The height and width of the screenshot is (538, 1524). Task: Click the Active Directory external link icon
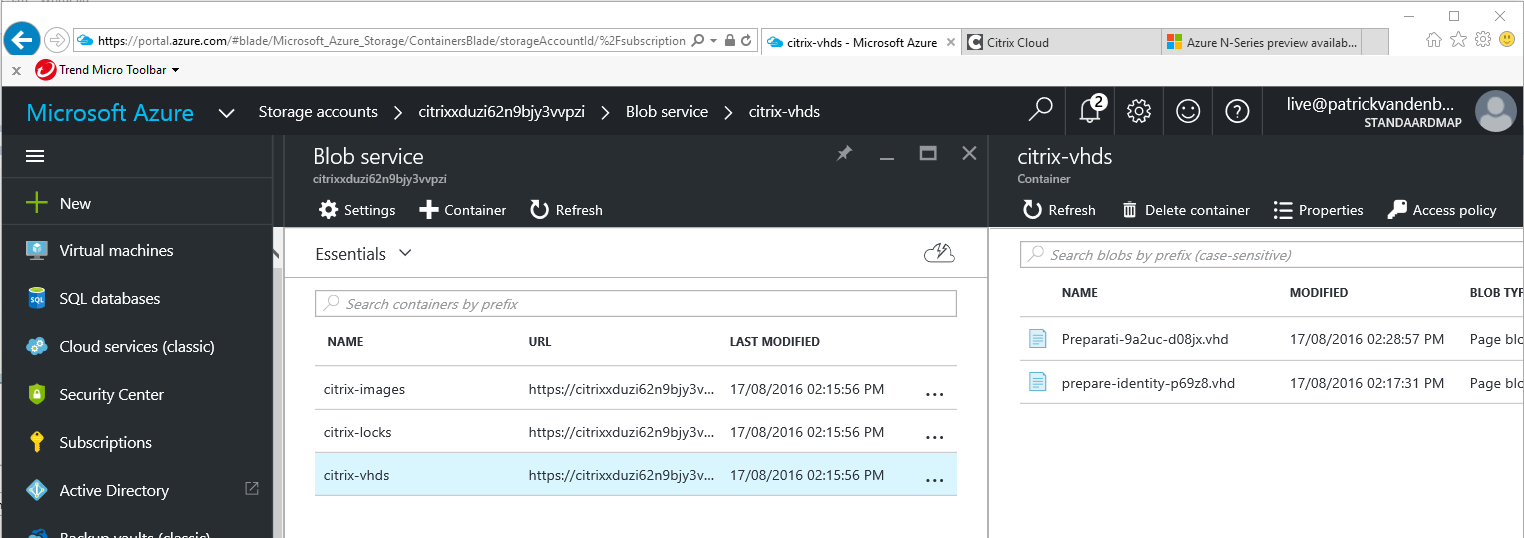click(252, 488)
